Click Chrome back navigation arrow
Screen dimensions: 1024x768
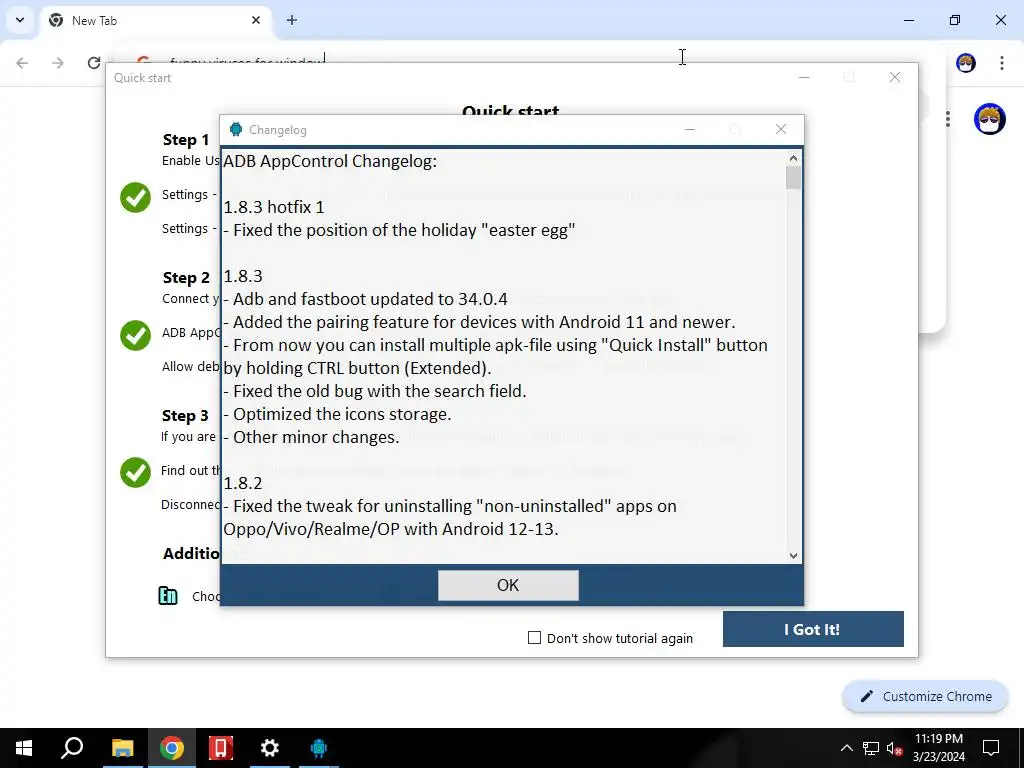coord(22,63)
